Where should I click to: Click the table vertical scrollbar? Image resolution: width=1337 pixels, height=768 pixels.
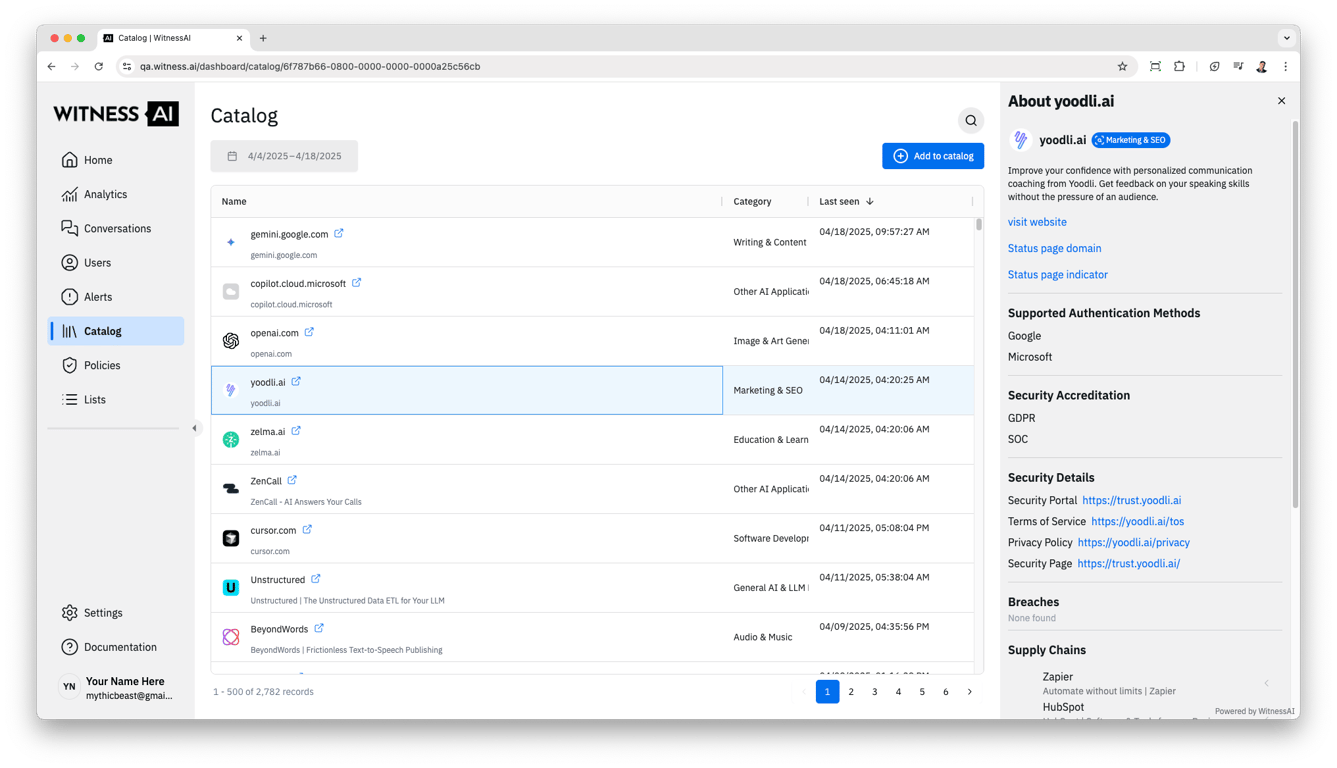978,225
